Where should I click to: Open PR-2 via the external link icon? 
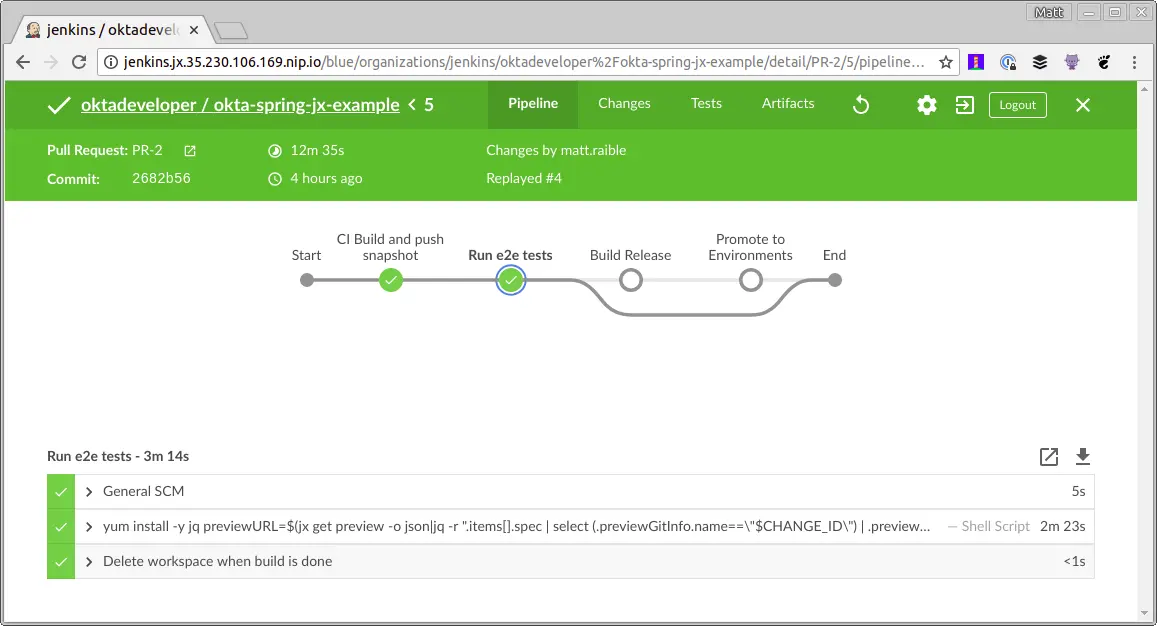(x=189, y=149)
